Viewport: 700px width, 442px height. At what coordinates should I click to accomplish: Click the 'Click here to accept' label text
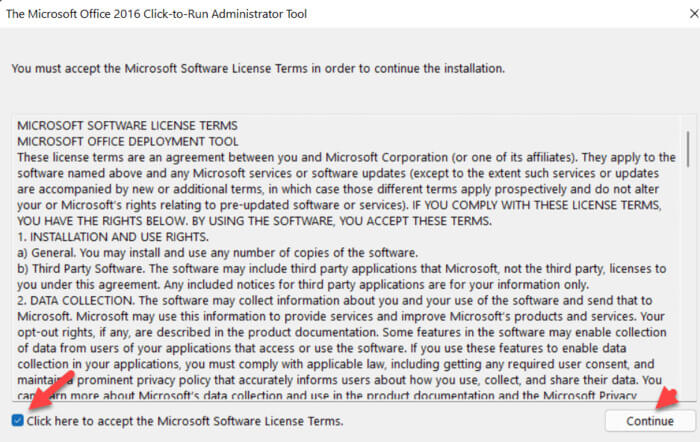(x=185, y=420)
